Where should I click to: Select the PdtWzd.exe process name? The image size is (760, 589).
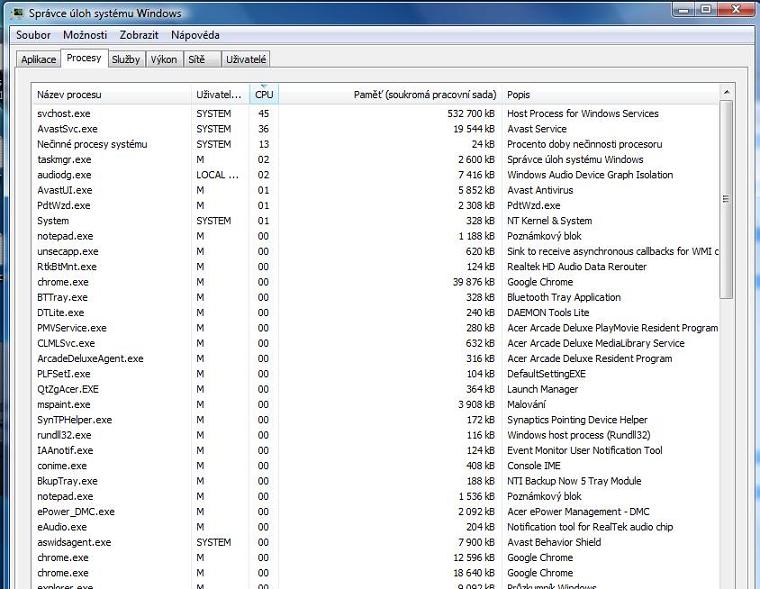click(63, 206)
